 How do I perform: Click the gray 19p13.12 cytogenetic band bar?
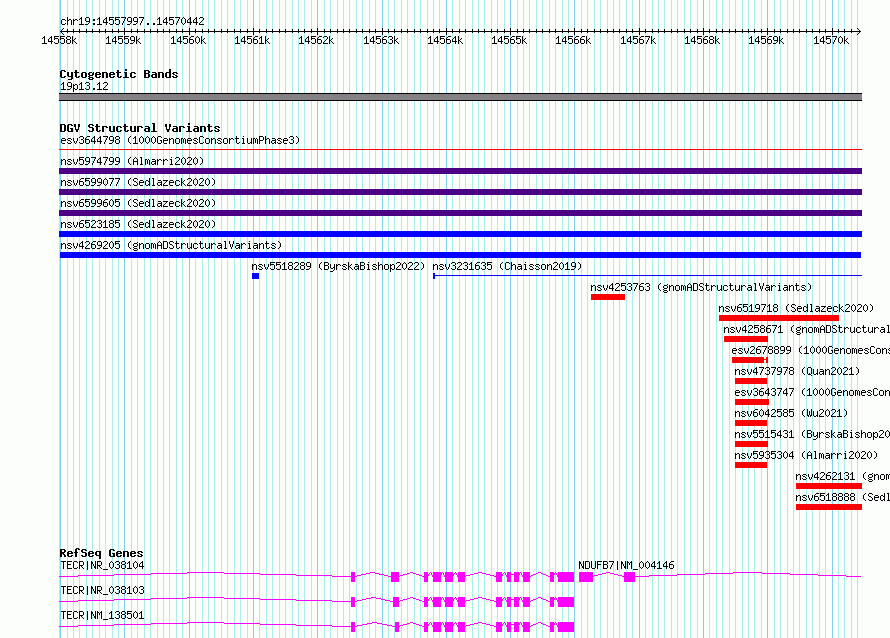[460, 97]
